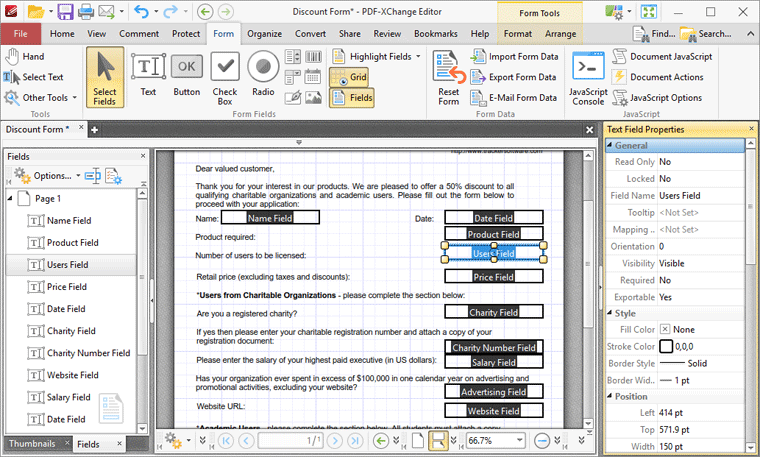Collapse the General properties section

(x=609, y=145)
